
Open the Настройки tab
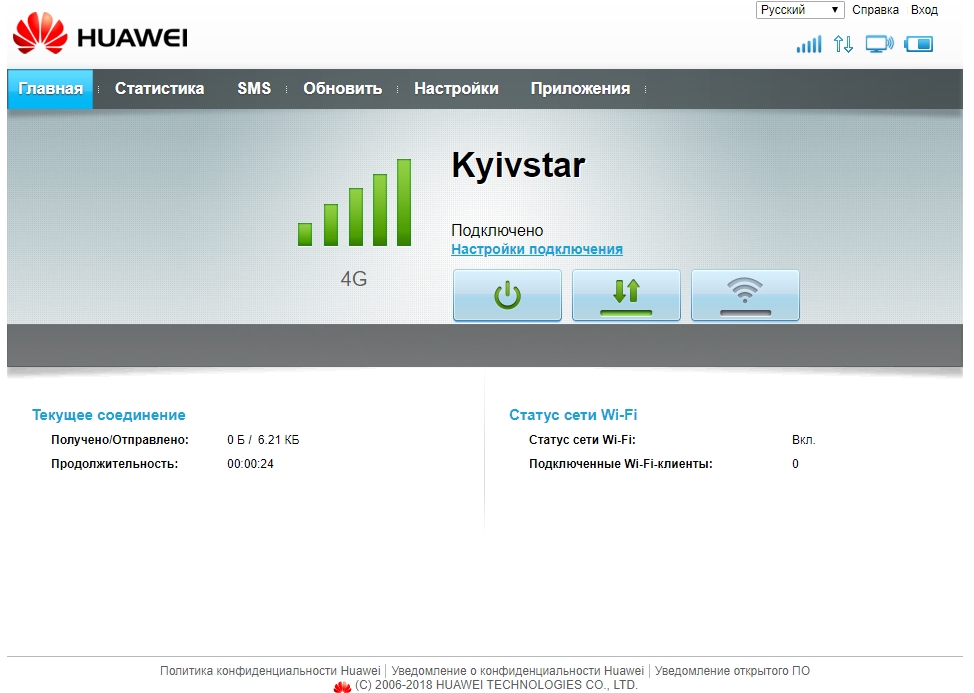(457, 89)
